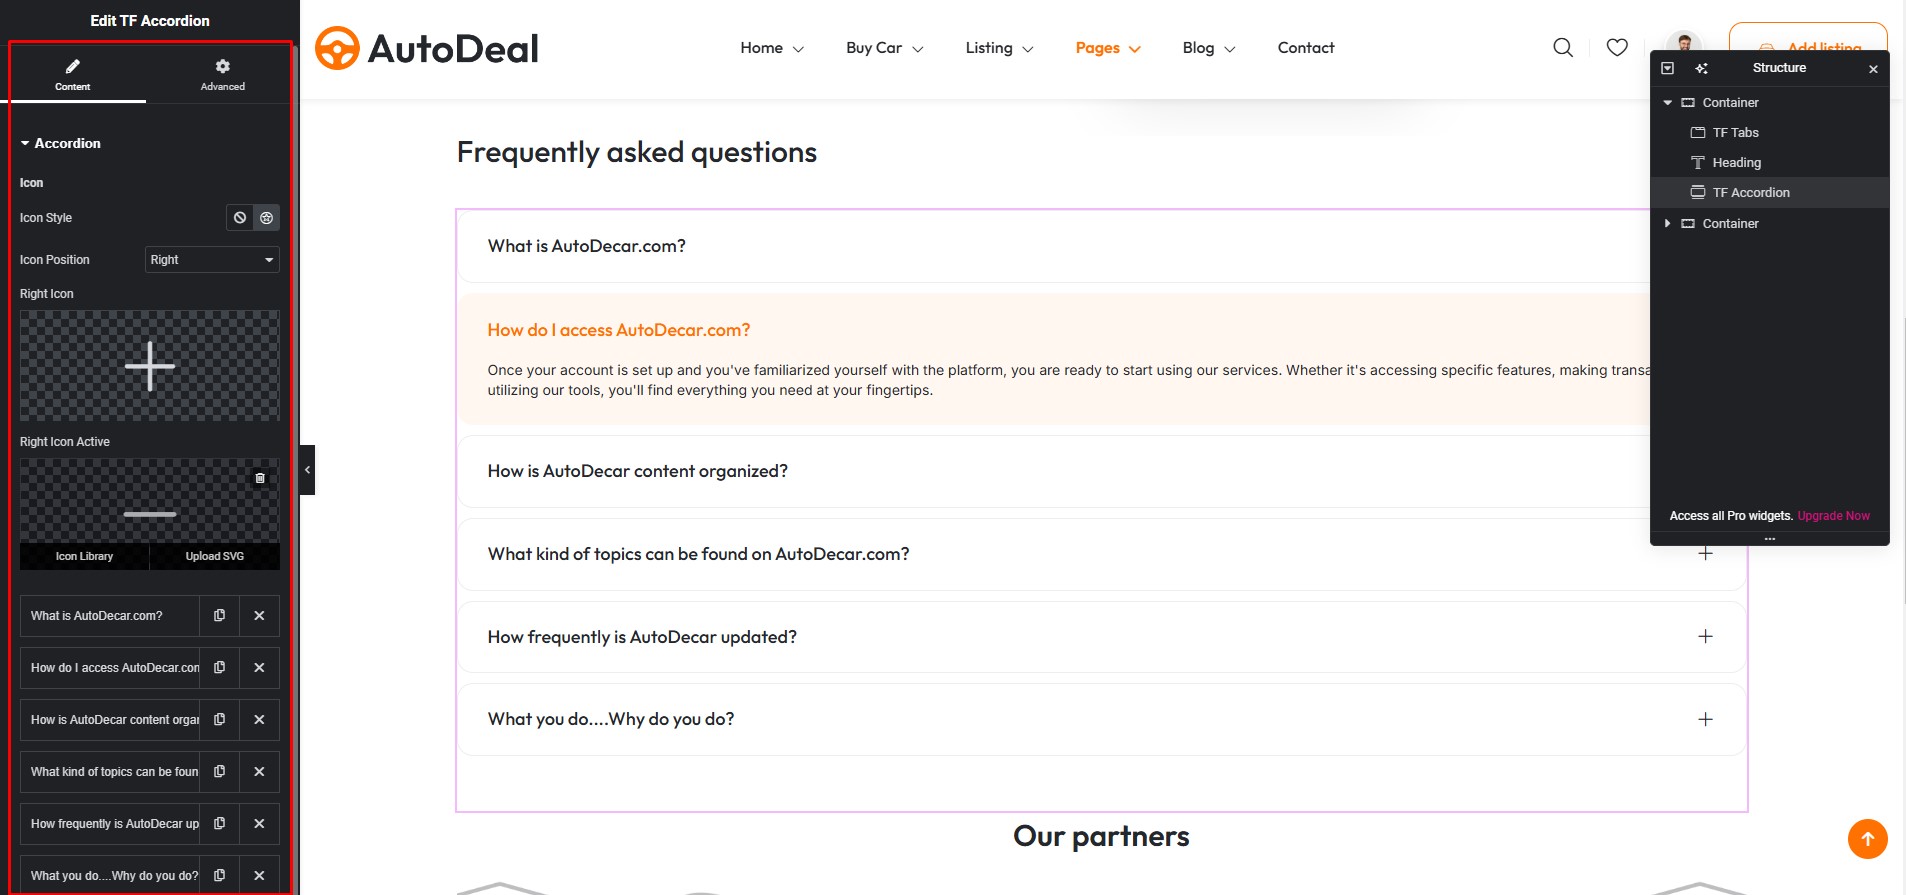Set icon style to icon
The width and height of the screenshot is (1906, 895).
click(266, 218)
